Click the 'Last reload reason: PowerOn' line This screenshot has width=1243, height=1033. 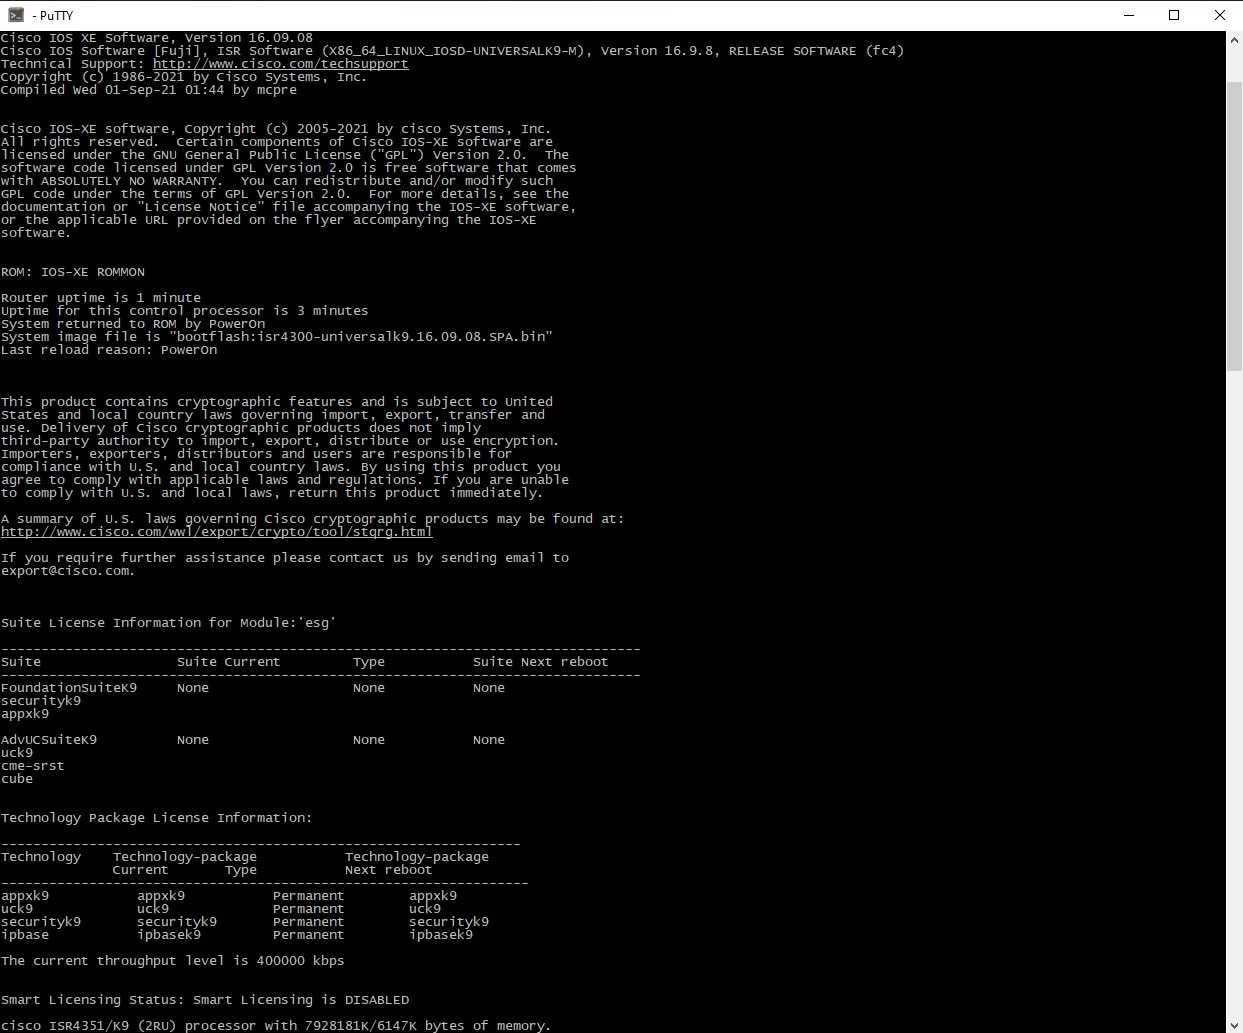tap(109, 350)
